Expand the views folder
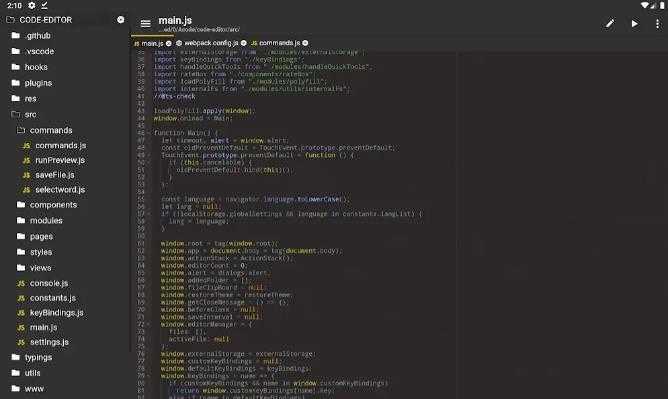Image resolution: width=668 pixels, height=399 pixels. [40, 268]
